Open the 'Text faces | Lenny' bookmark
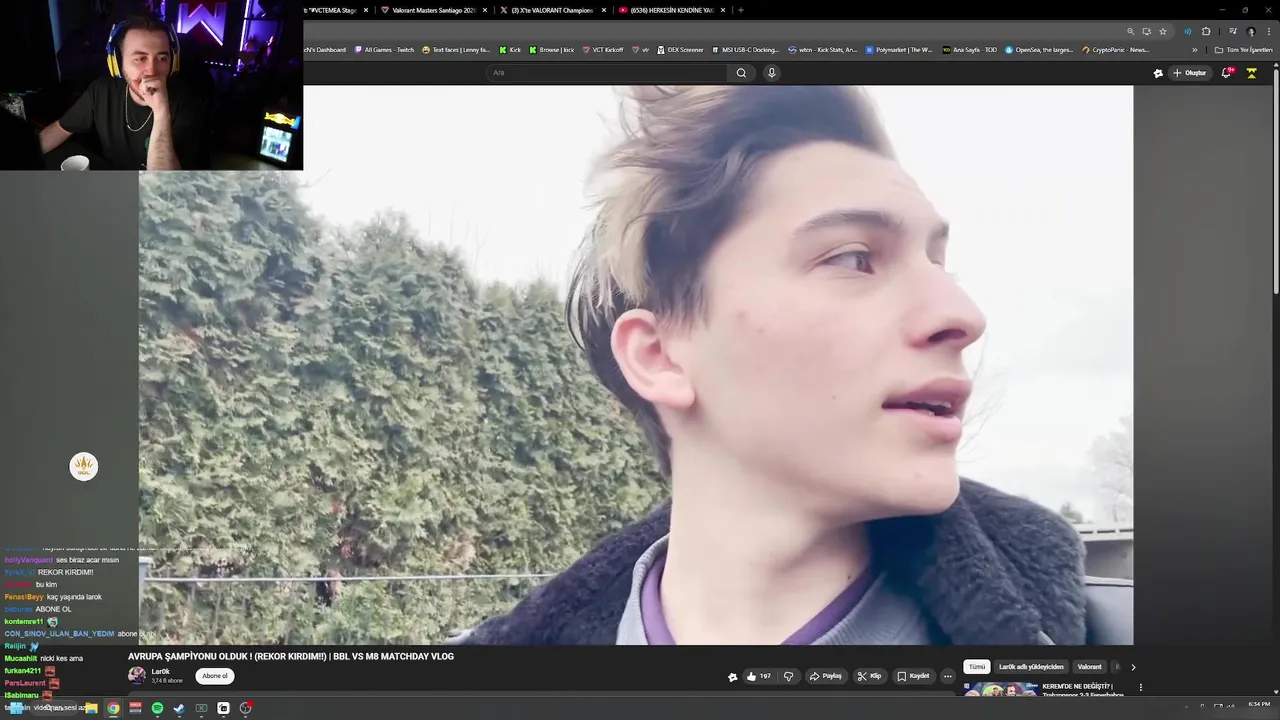Viewport: 1280px width, 720px height. 456,50
